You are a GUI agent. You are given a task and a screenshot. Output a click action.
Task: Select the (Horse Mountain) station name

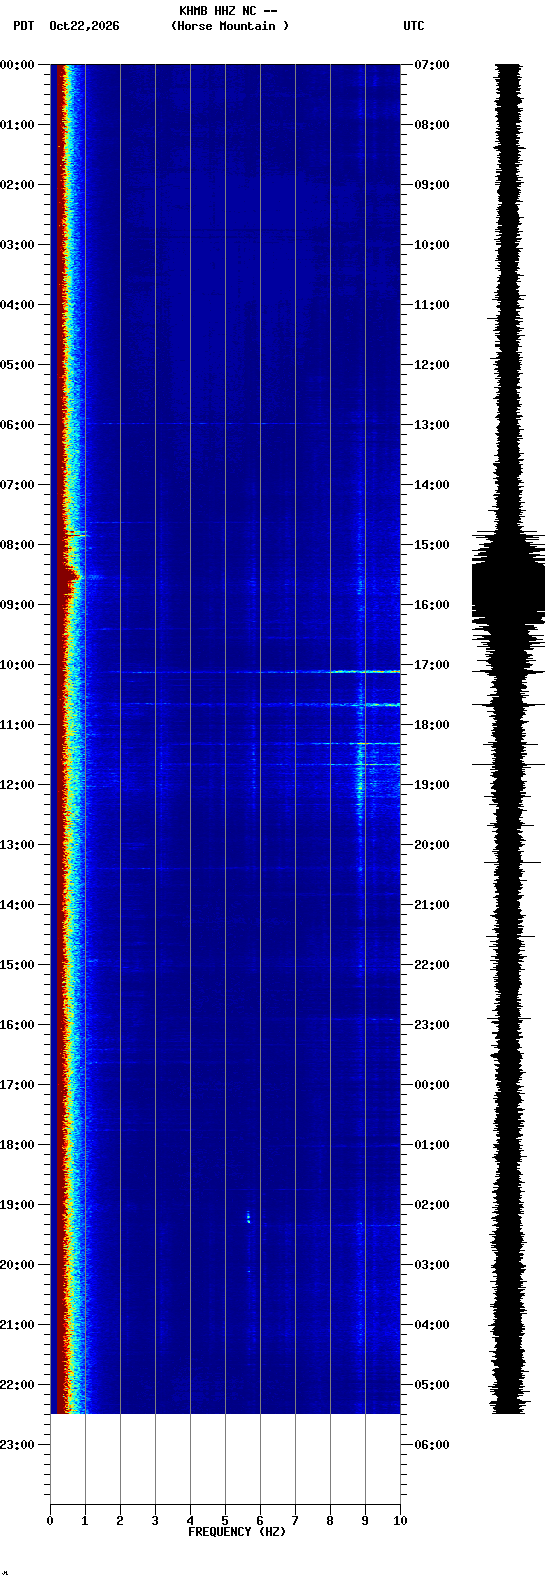[230, 26]
